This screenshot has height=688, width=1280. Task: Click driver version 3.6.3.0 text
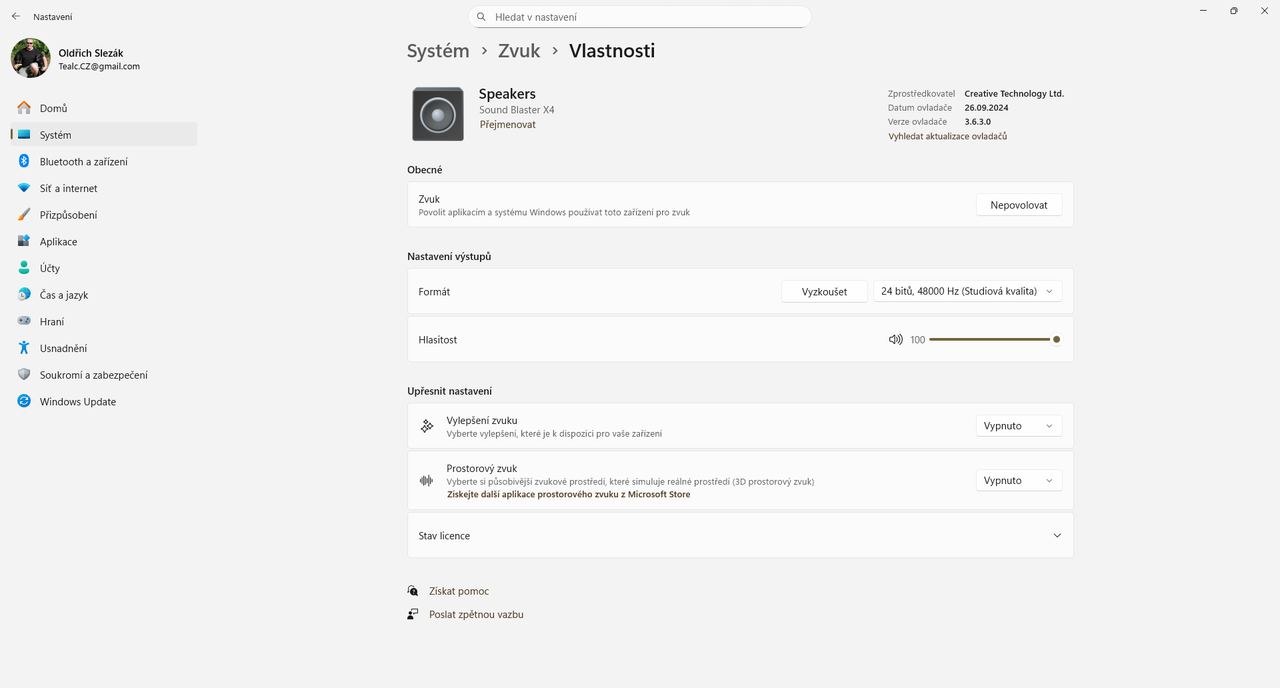pyautogui.click(x=978, y=122)
